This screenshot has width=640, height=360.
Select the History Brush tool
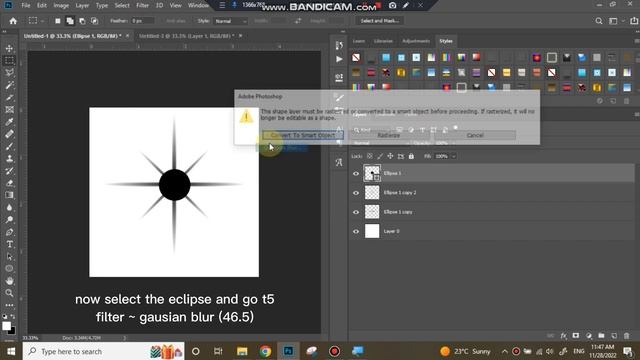click(9, 171)
